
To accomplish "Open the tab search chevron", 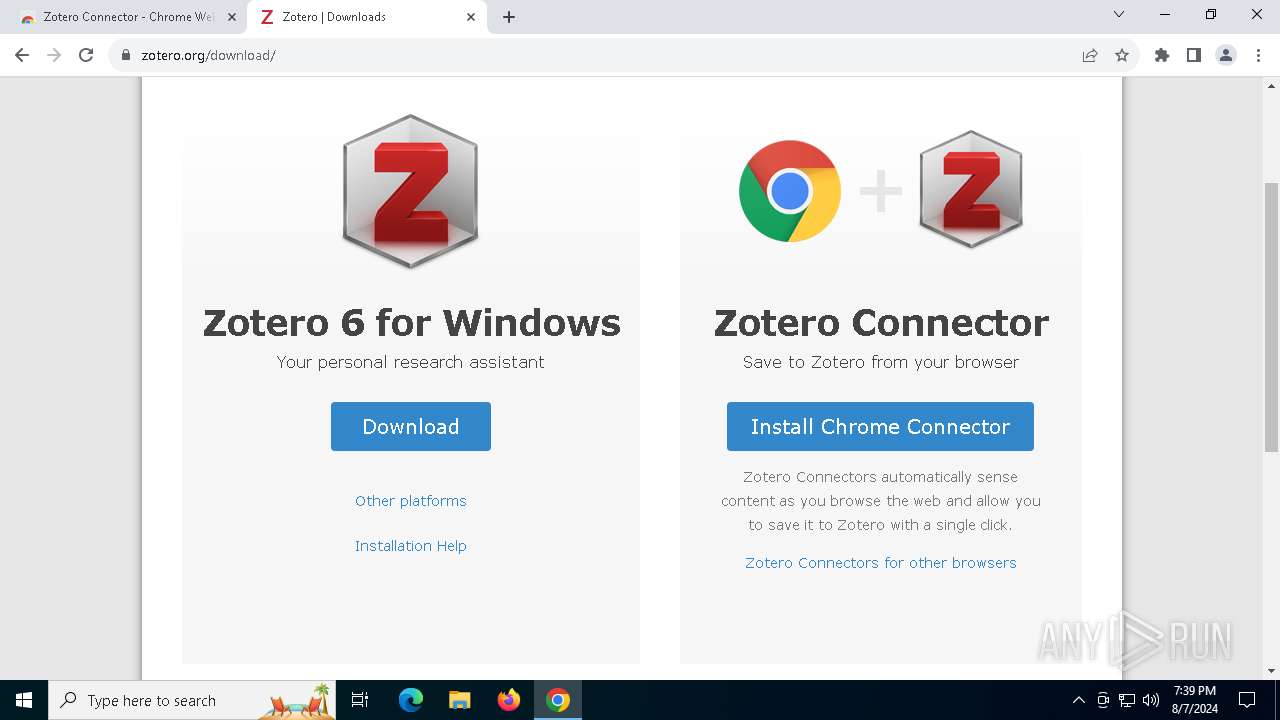I will 1119,15.
